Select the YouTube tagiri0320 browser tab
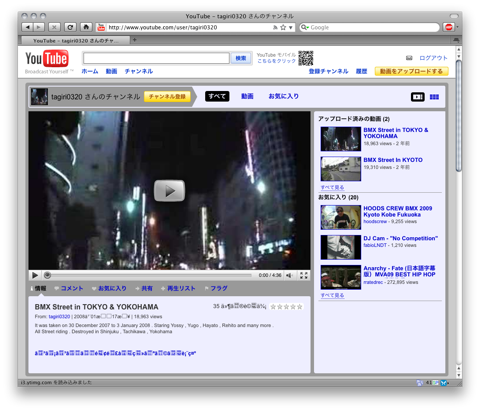The image size is (480, 411). [75, 41]
